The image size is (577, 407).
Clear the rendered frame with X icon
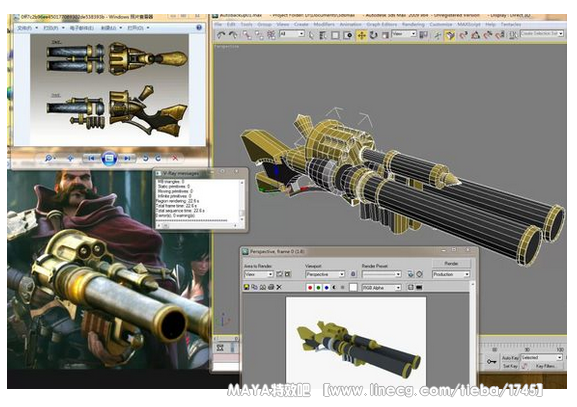279,287
